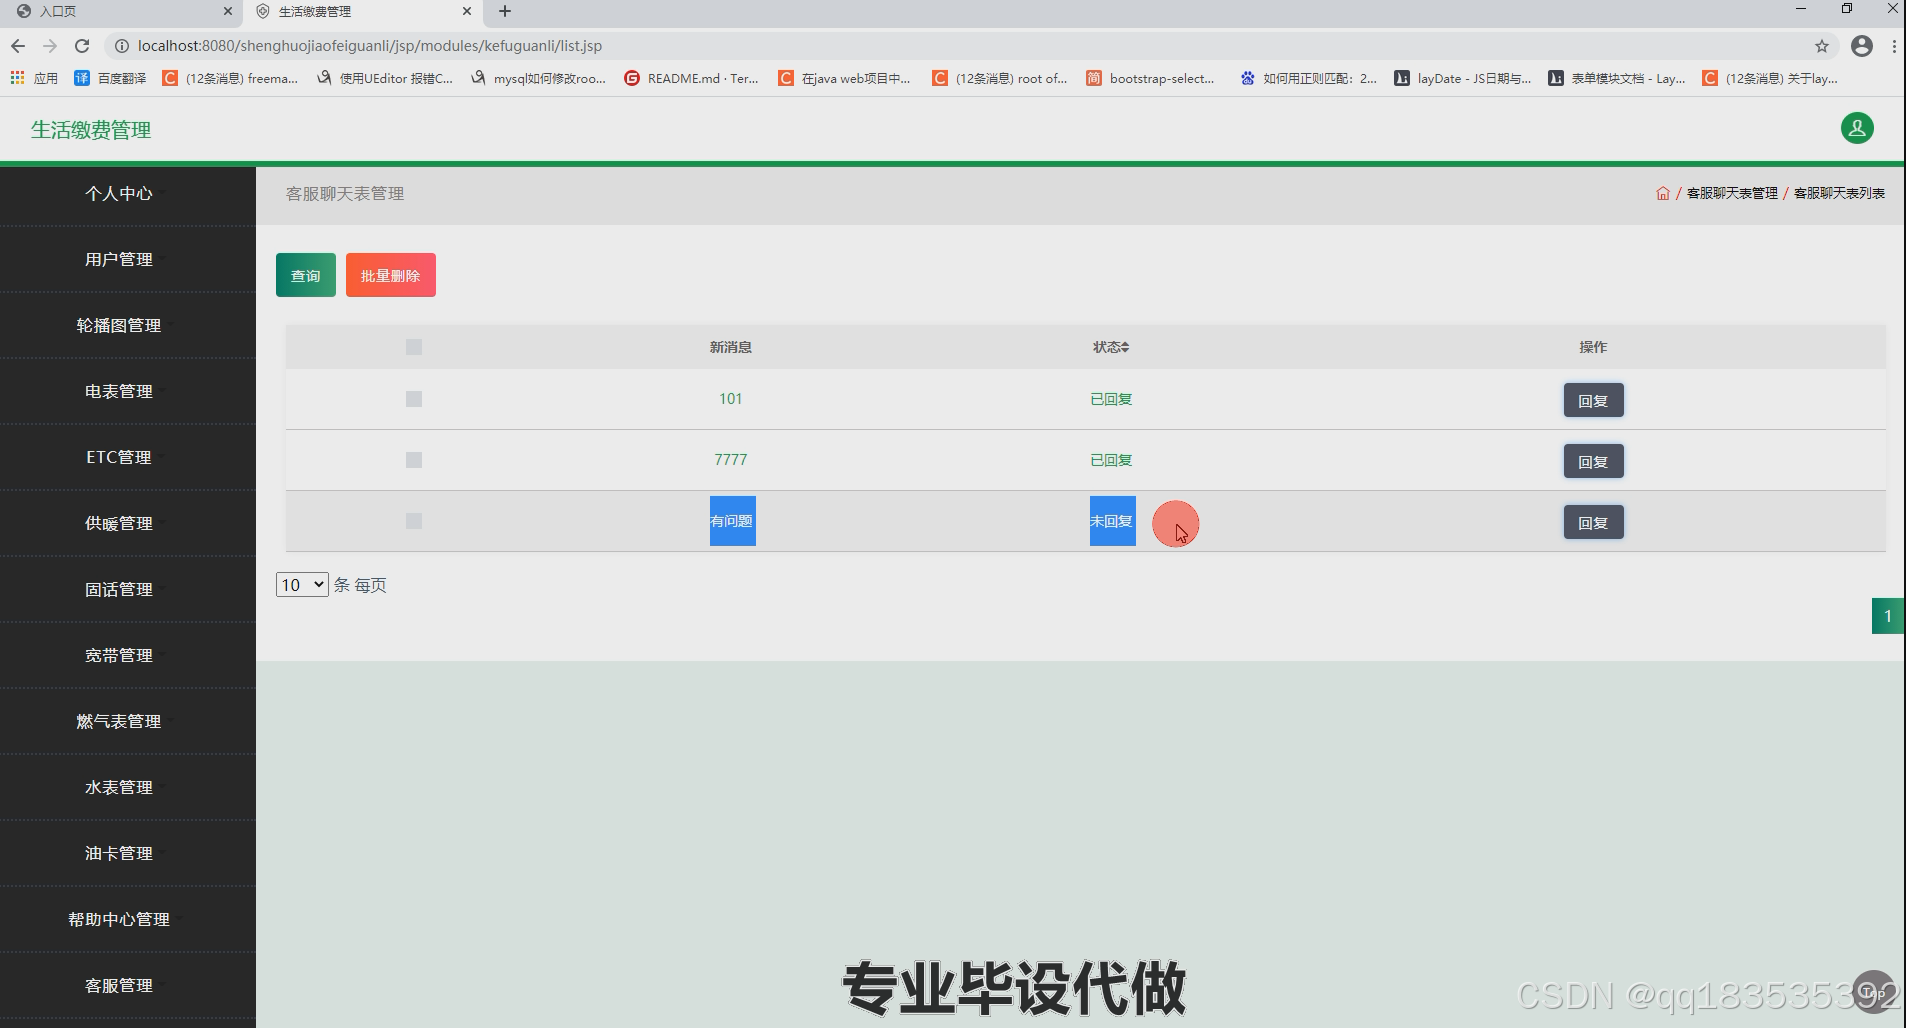Open root of... bookmark

click(1000, 78)
